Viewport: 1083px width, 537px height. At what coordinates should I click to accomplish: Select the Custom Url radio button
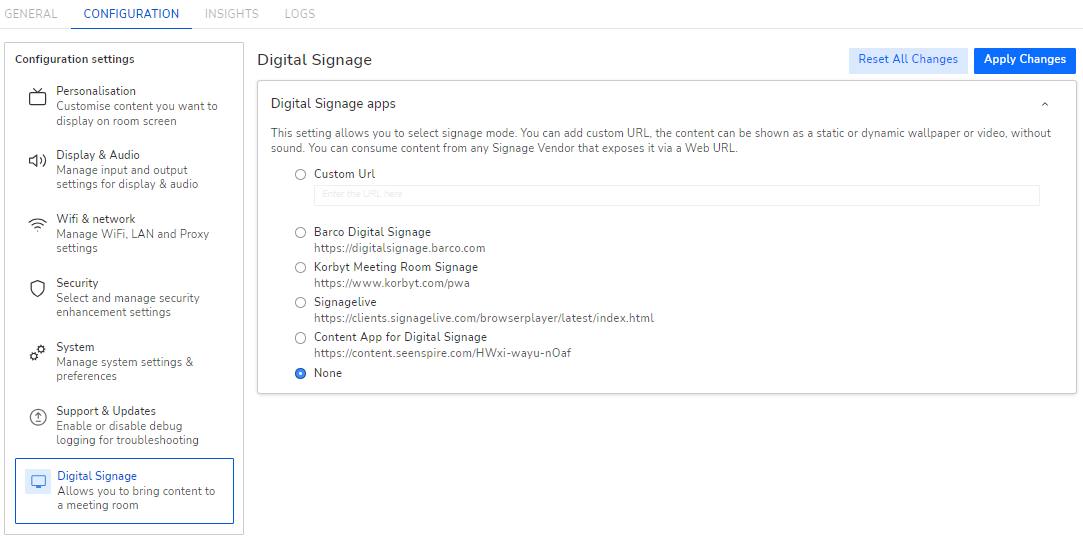(x=300, y=175)
